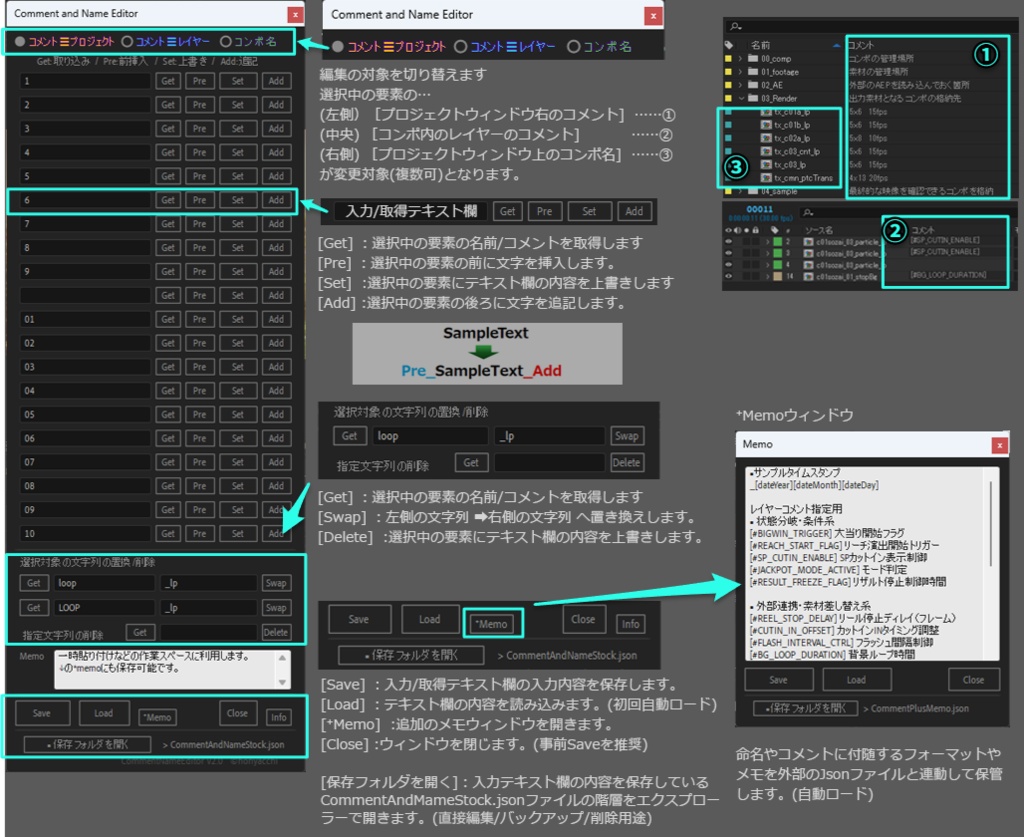Hide timeline layer 14 with its eye toggle
The image size is (1024, 837).
729,277
